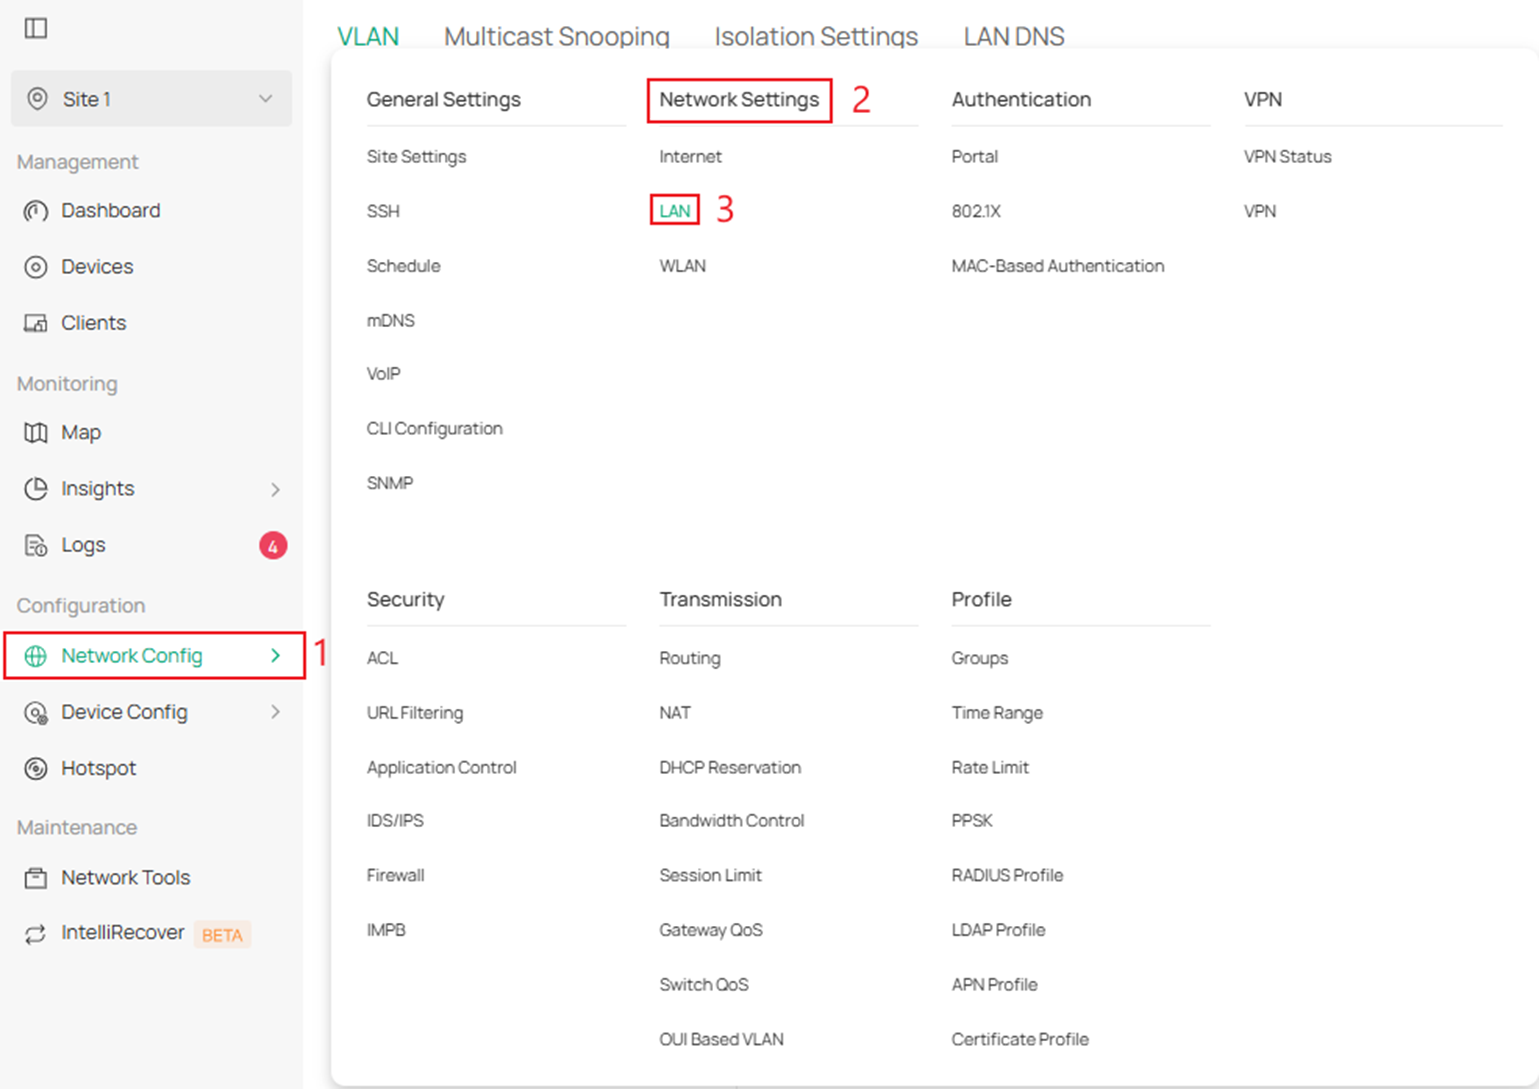The image size is (1539, 1089).
Task: Collapse the sidebar with the panel icon
Action: 36,28
